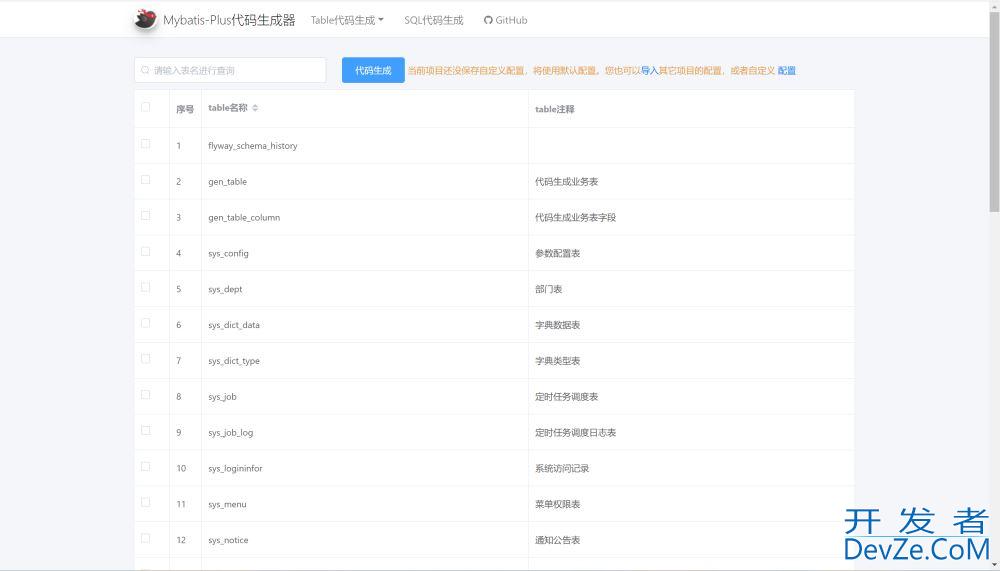Check the sys_dict_data row checkbox
Viewport: 1000px width, 571px height.
[x=145, y=323]
